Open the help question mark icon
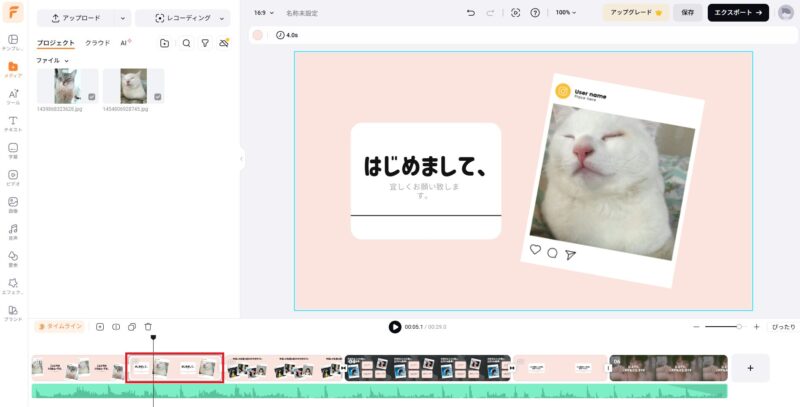Screen dimensions: 800x407 tap(535, 13)
